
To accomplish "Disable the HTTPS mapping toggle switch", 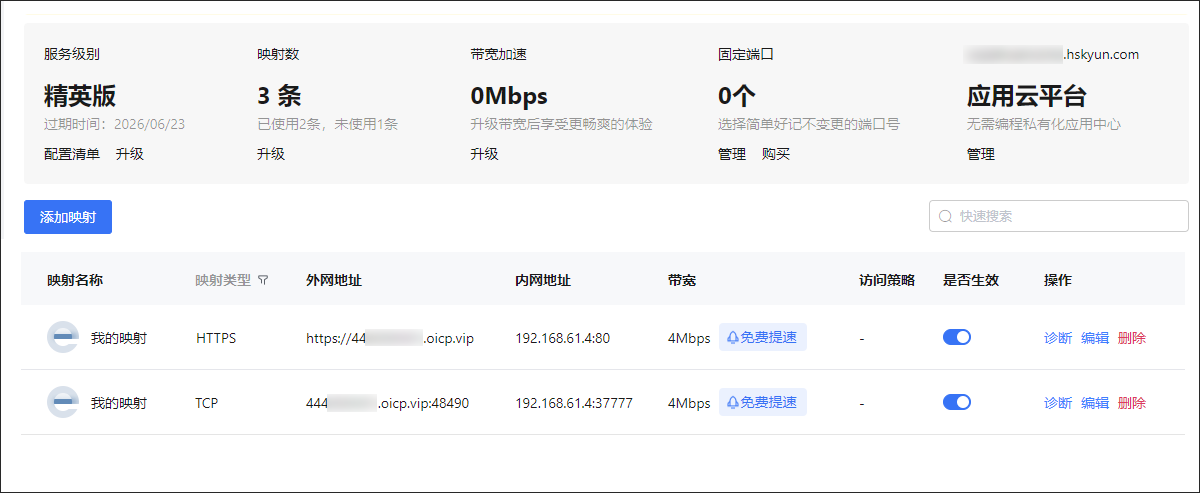I will [x=956, y=338].
